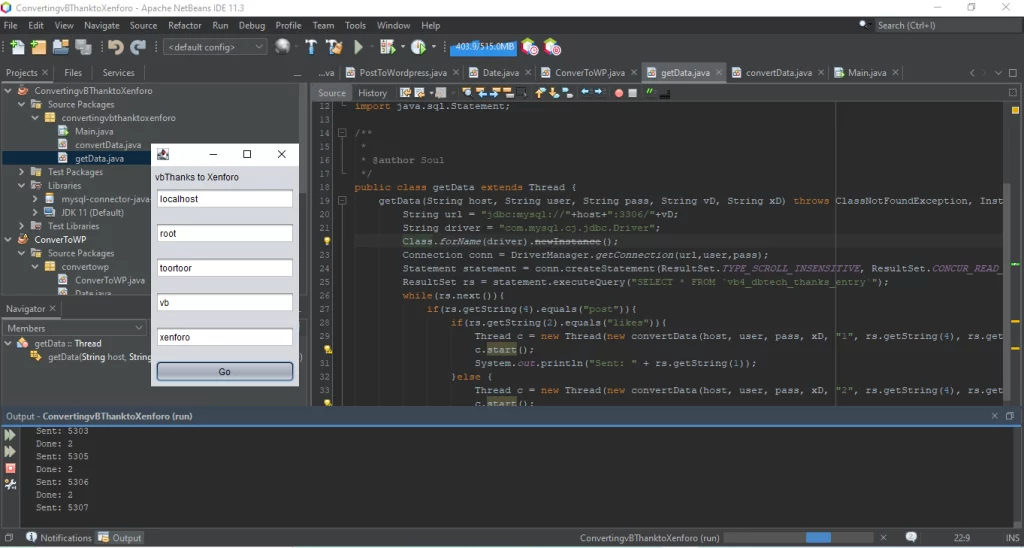Click the Redo arrow icon
The height and width of the screenshot is (548, 1024).
(x=138, y=47)
